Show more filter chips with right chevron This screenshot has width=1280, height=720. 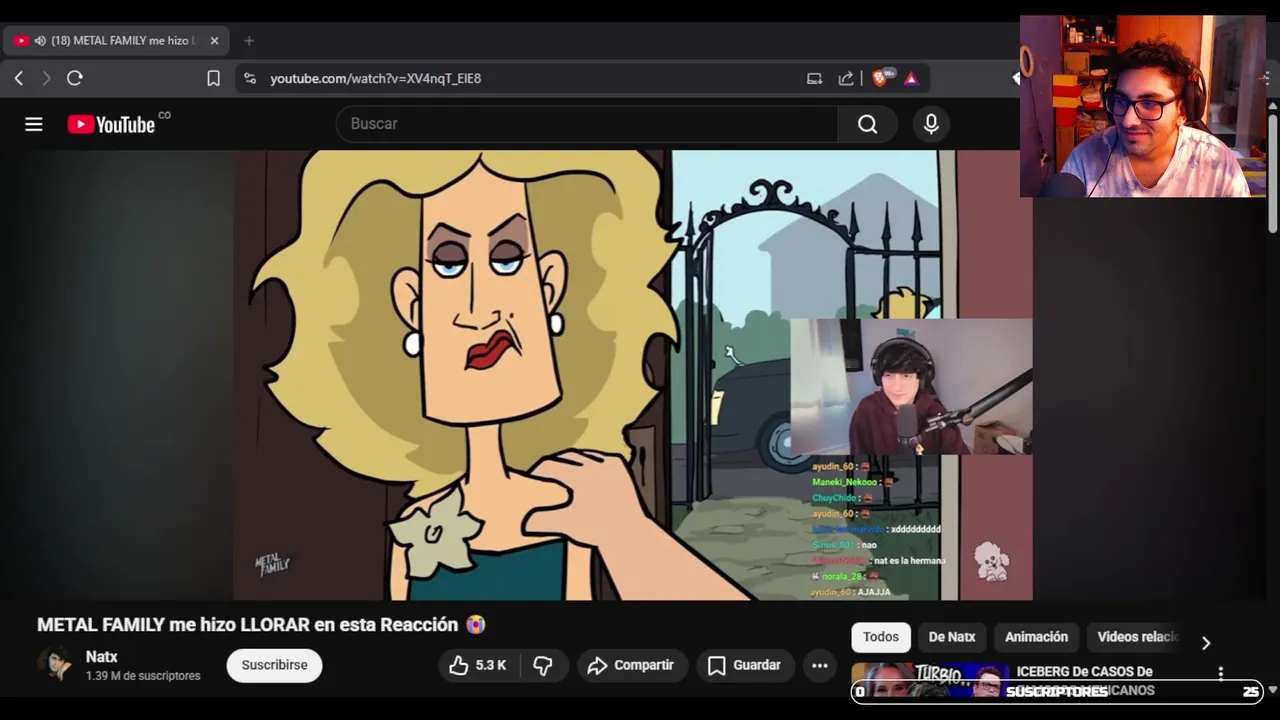coord(1206,642)
